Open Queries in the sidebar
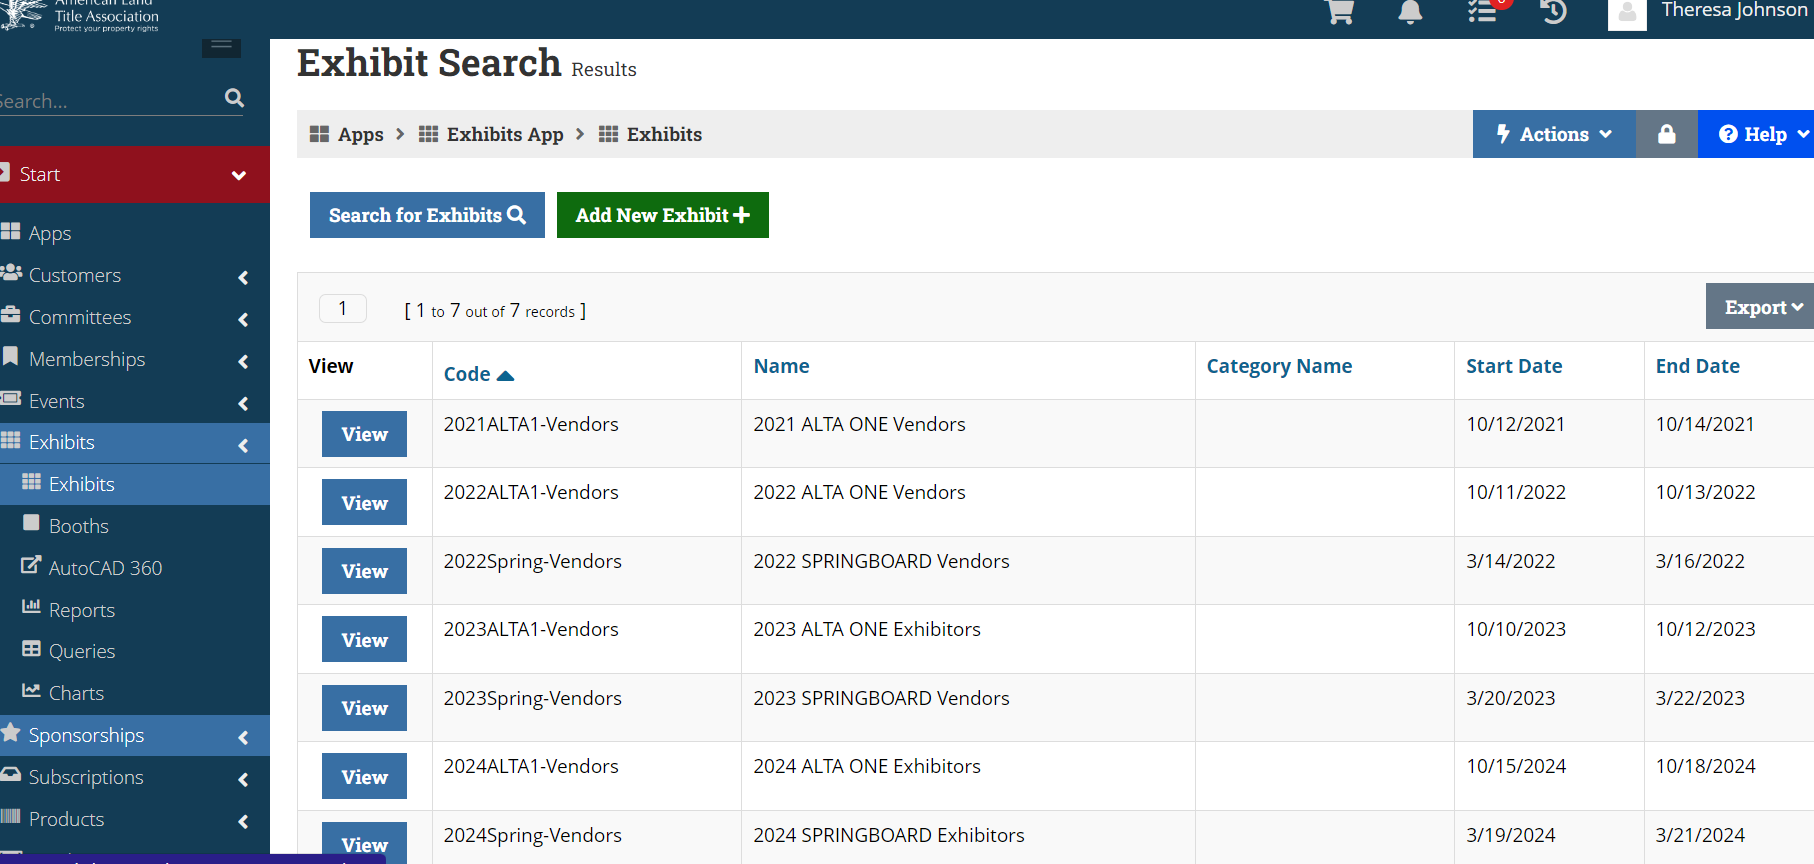This screenshot has height=864, width=1814. point(82,651)
